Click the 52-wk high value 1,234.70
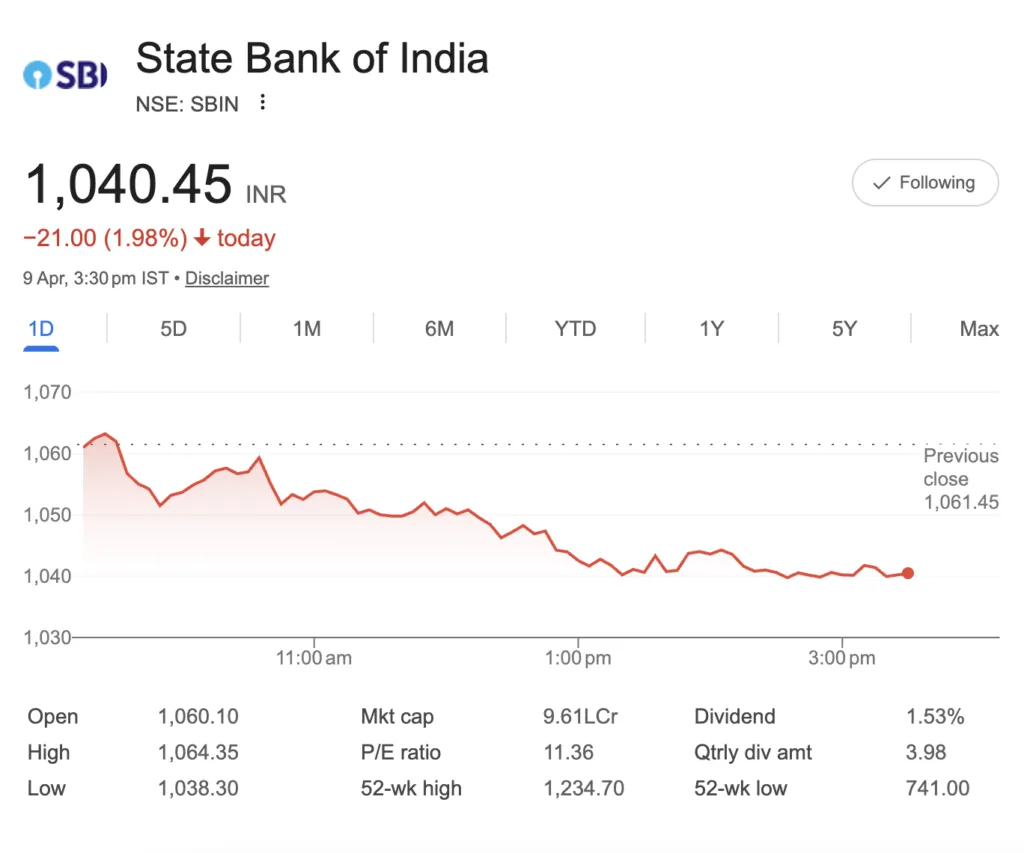 point(584,788)
